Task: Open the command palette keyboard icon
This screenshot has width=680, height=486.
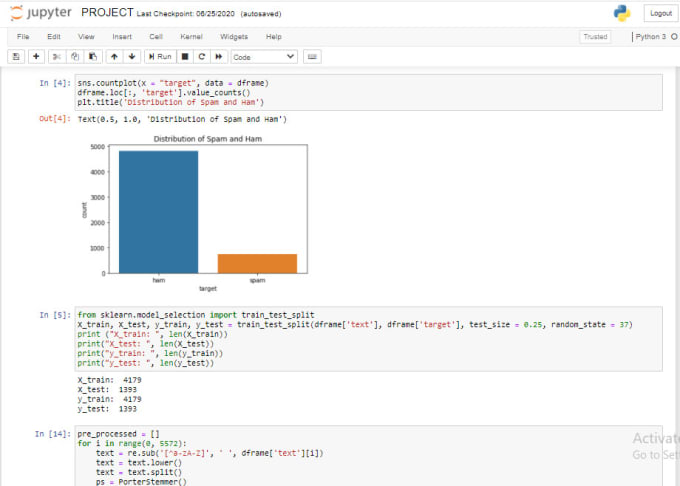Action: point(312,56)
